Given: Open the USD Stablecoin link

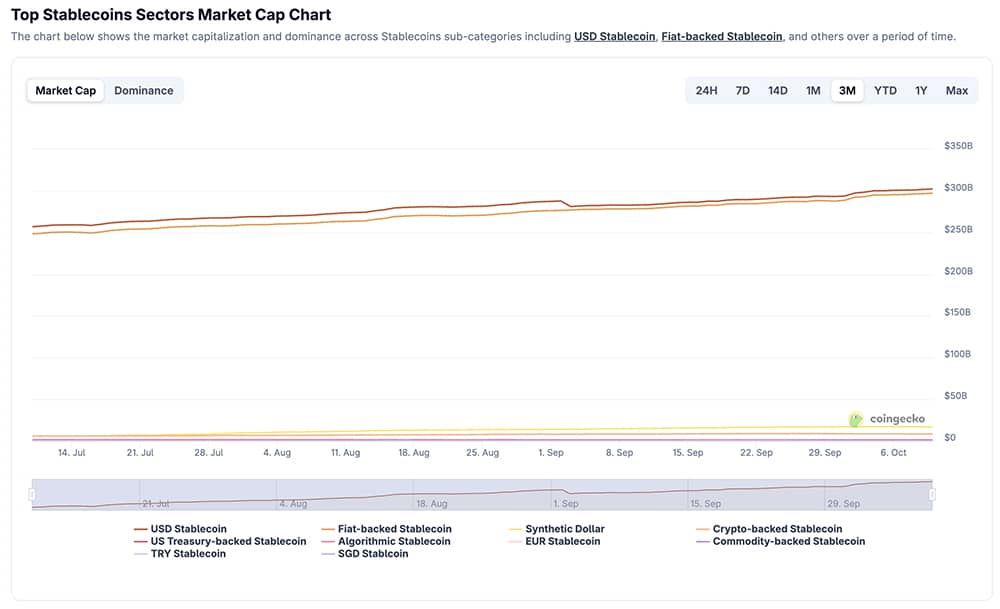Looking at the screenshot, I should (614, 36).
